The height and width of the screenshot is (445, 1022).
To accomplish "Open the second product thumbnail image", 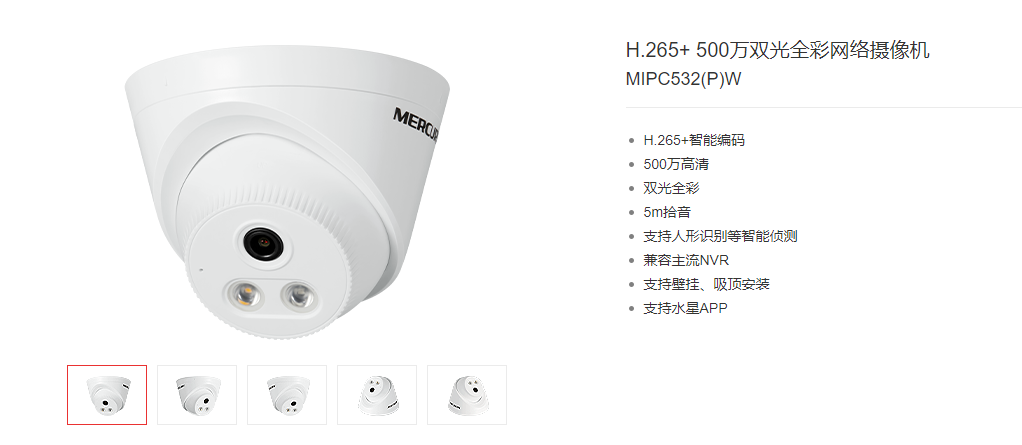I will click(197, 395).
